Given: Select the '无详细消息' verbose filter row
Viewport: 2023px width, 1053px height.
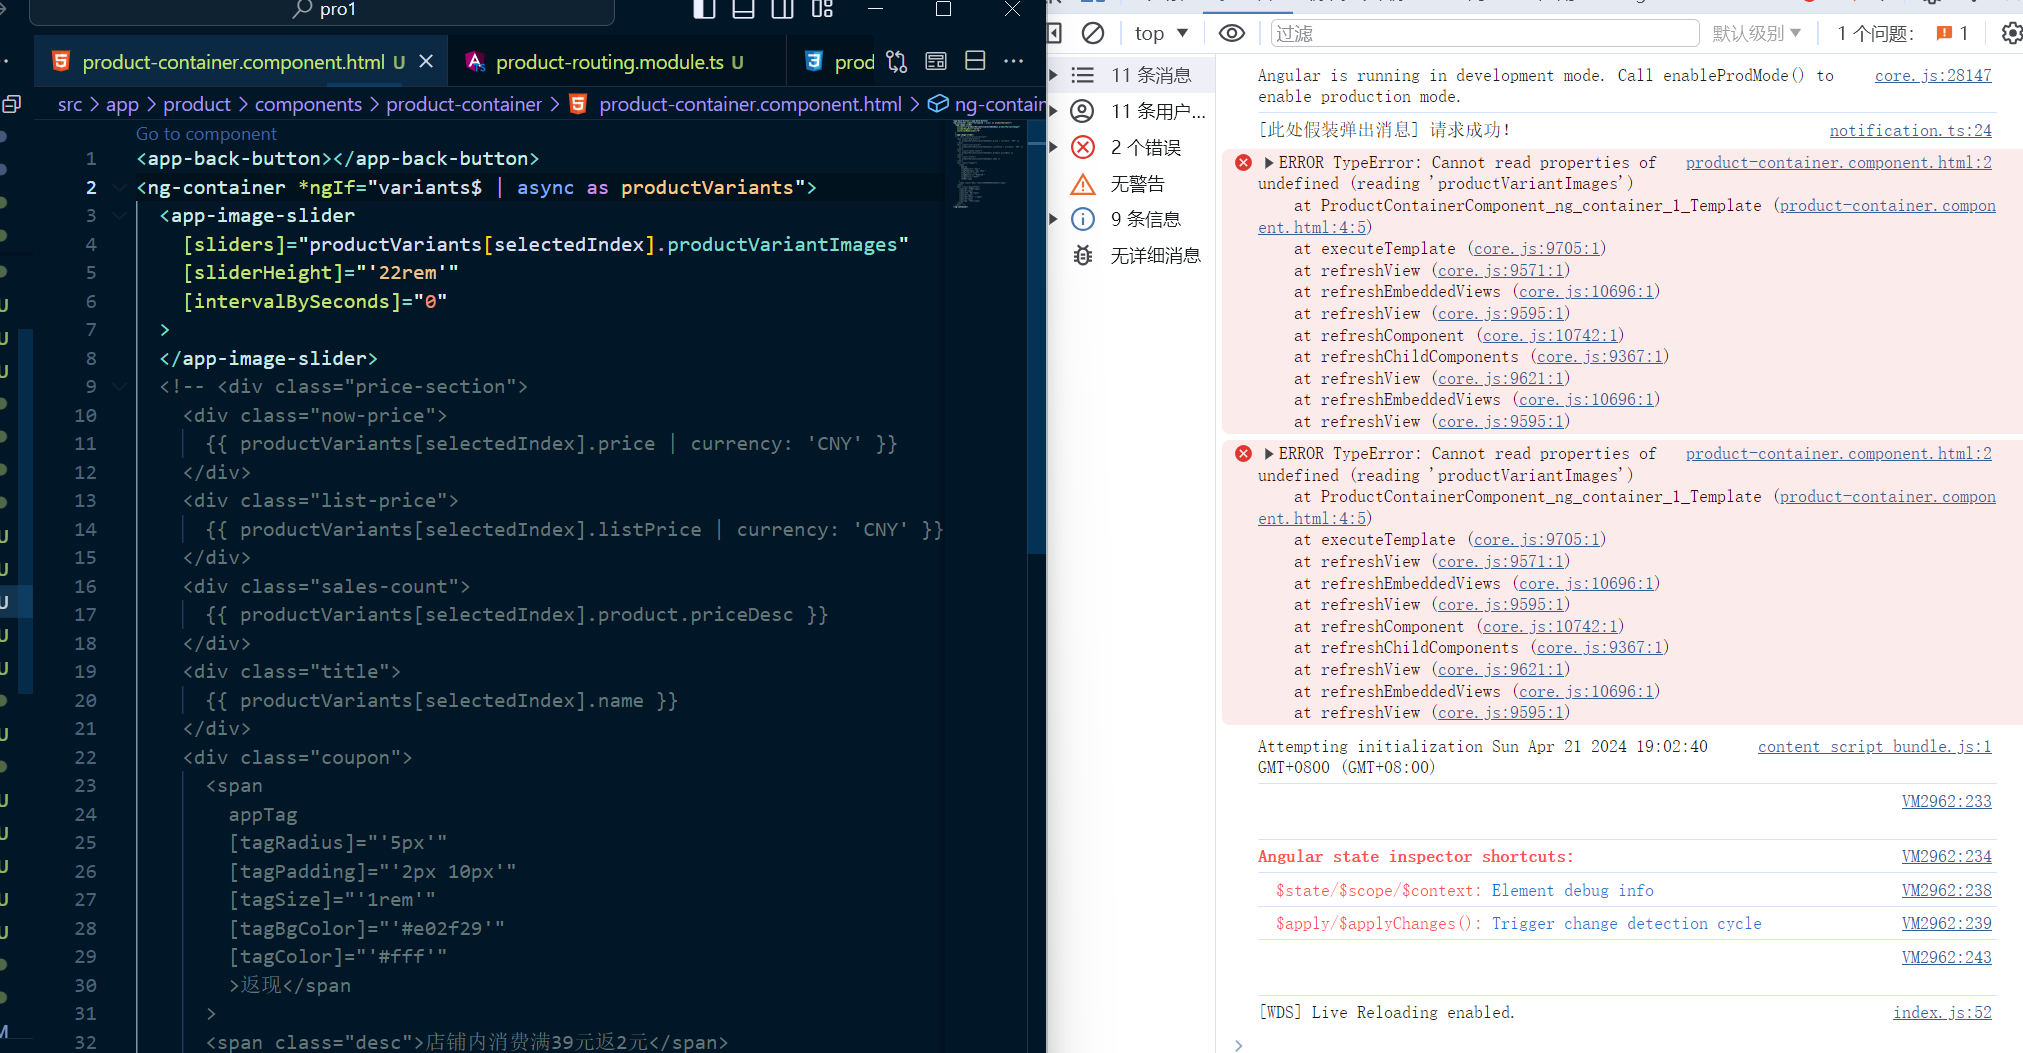Looking at the screenshot, I should point(1131,255).
